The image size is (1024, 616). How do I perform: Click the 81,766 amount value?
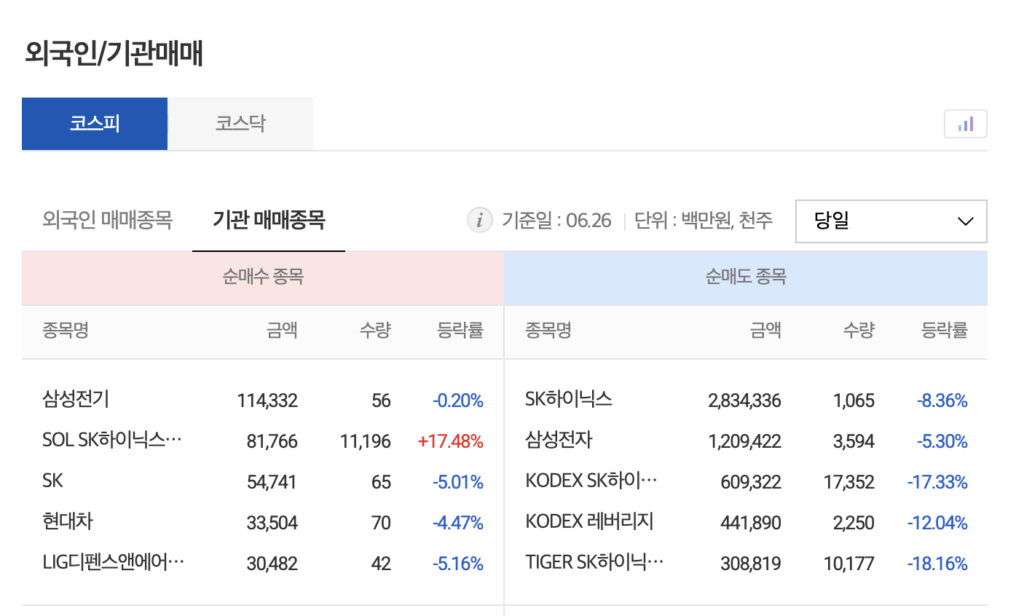(272, 442)
